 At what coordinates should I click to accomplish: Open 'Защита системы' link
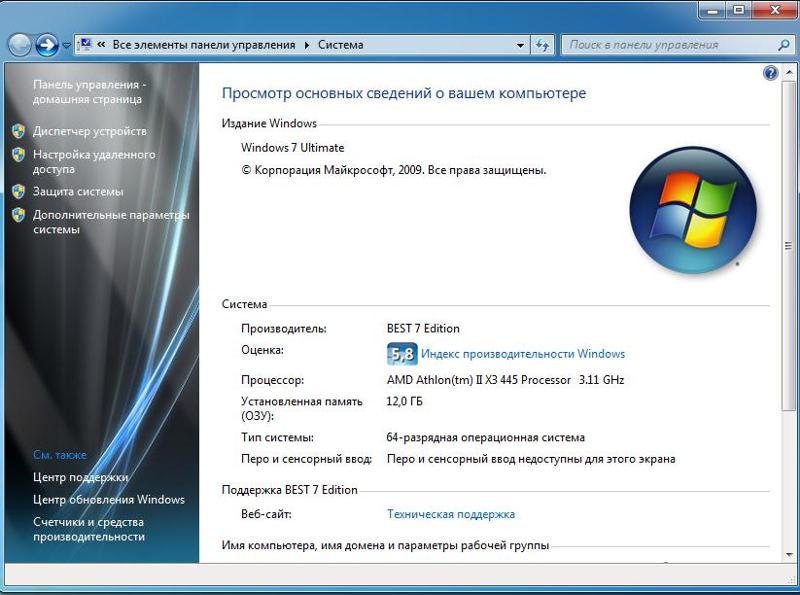tap(78, 191)
